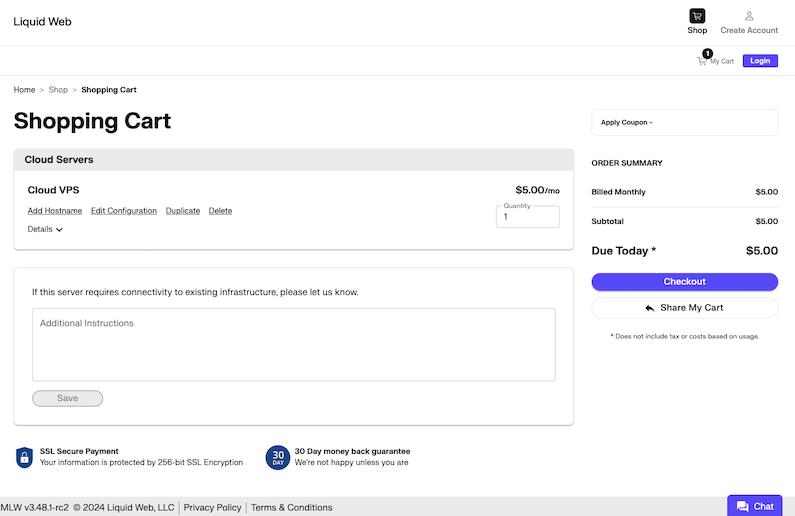Click the SSL Secure Payment shield icon
The width and height of the screenshot is (795, 516).
point(24,457)
